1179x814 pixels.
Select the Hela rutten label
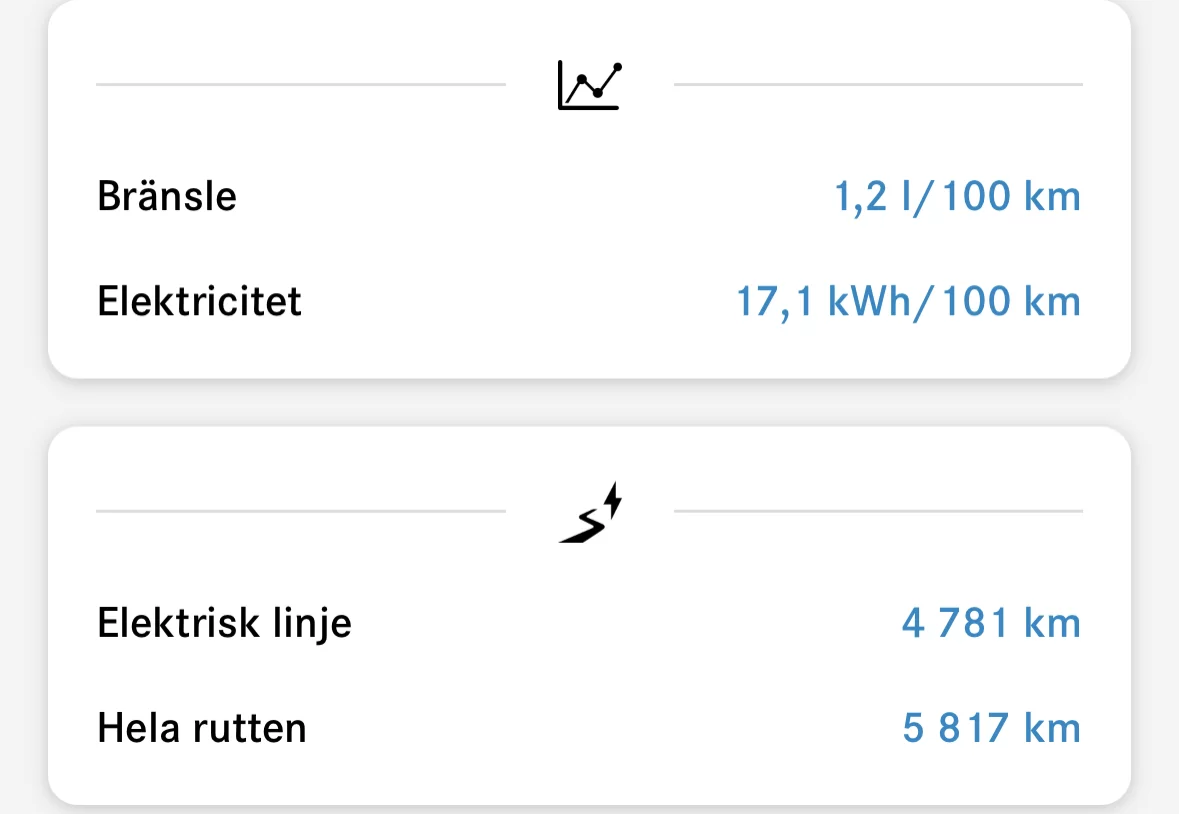[201, 728]
